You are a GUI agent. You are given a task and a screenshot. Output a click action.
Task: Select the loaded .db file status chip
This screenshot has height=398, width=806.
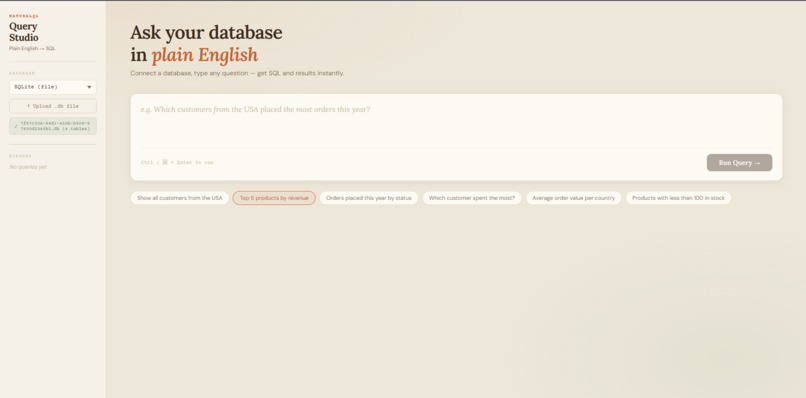coord(52,126)
